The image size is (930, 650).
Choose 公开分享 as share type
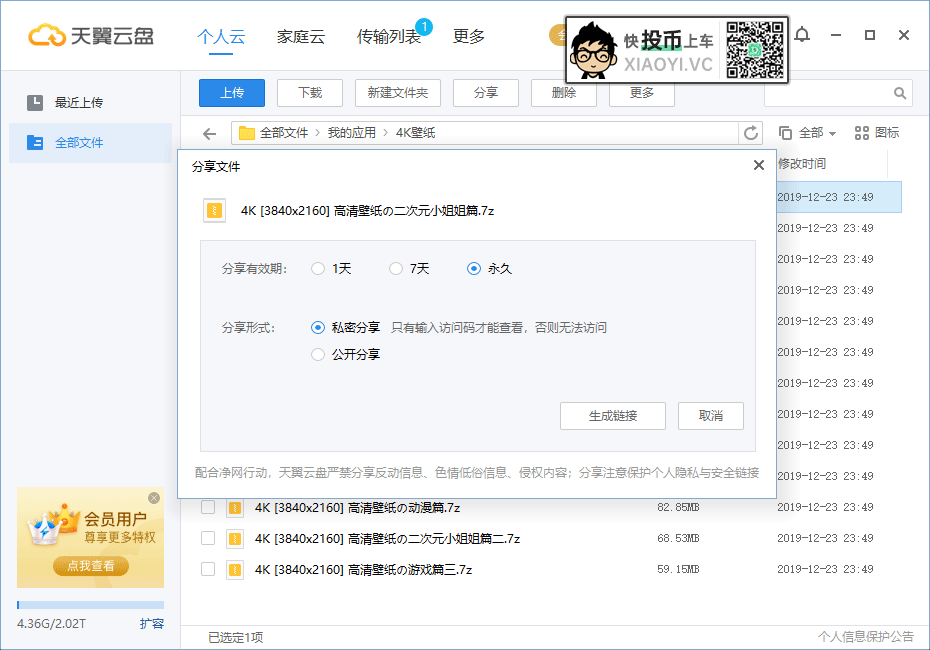click(x=318, y=353)
